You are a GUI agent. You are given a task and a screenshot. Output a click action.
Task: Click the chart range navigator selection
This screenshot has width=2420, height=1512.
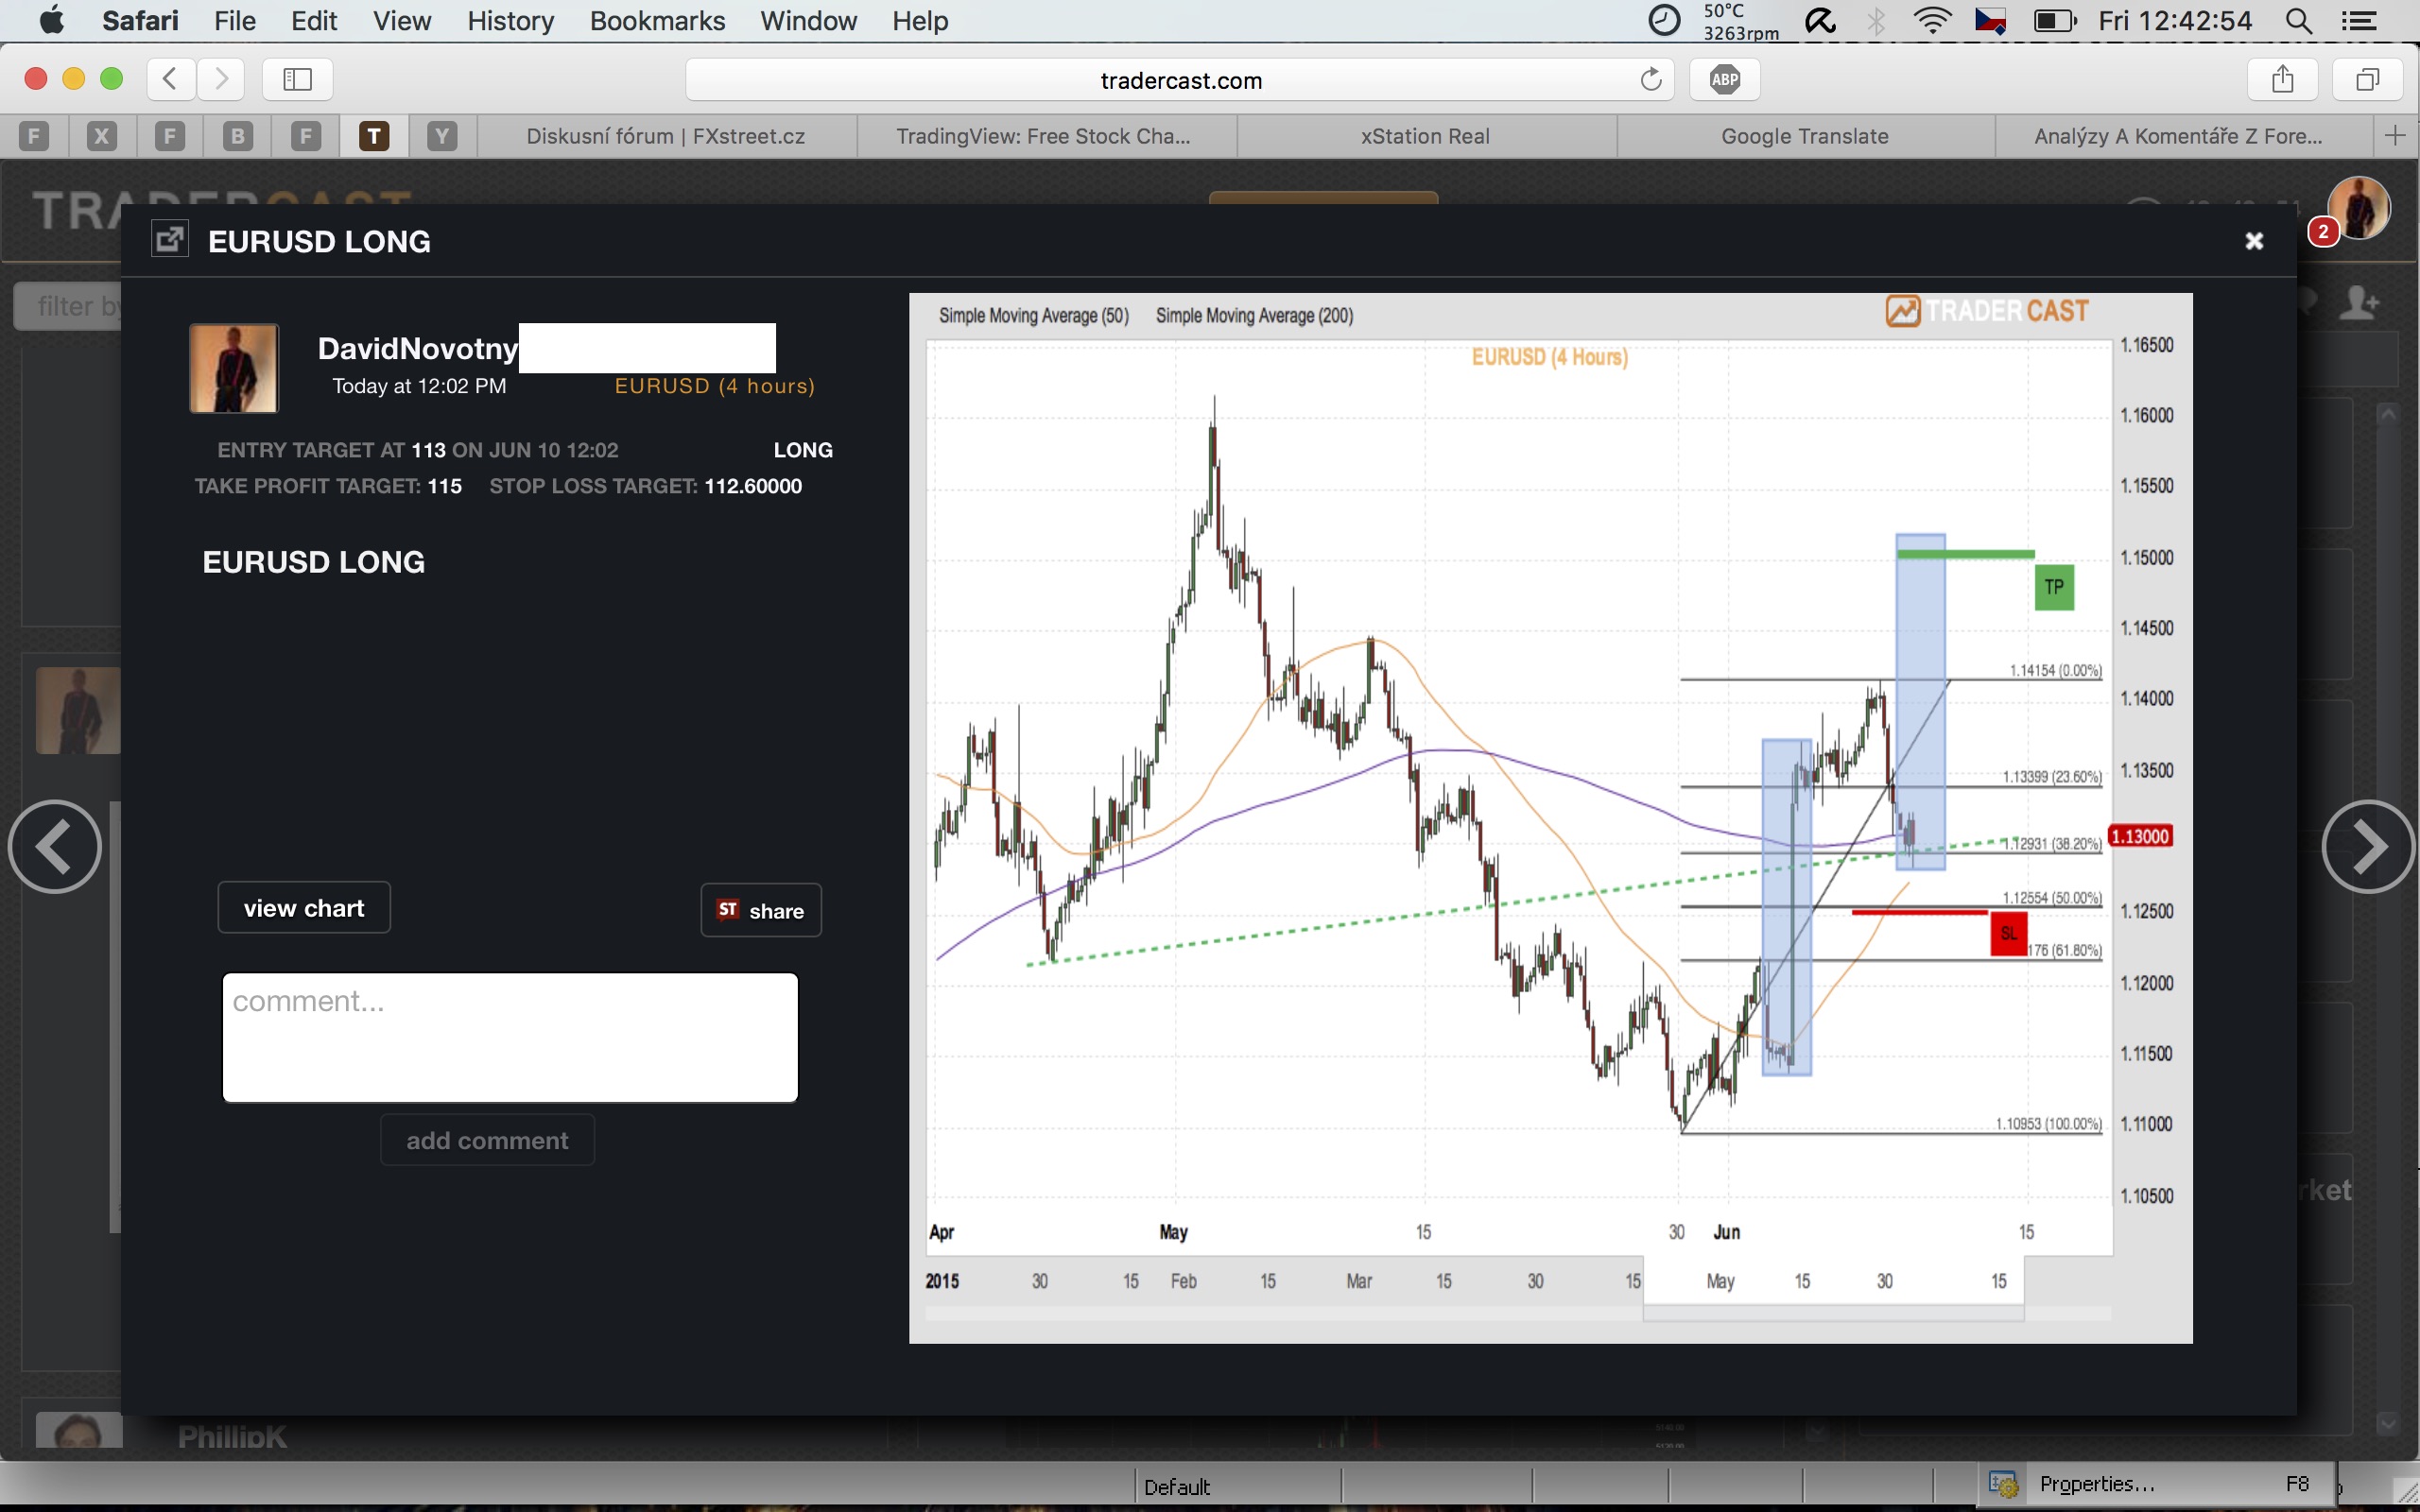point(1833,1282)
